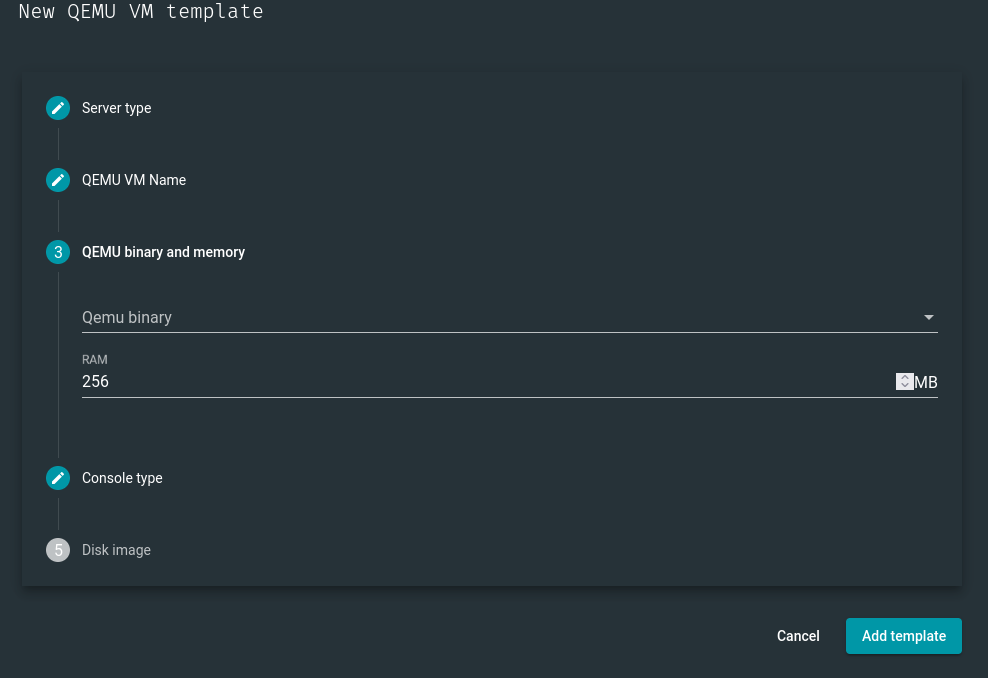Image resolution: width=988 pixels, height=678 pixels.
Task: Click the New QEMU VM template heading
Action: tap(141, 13)
